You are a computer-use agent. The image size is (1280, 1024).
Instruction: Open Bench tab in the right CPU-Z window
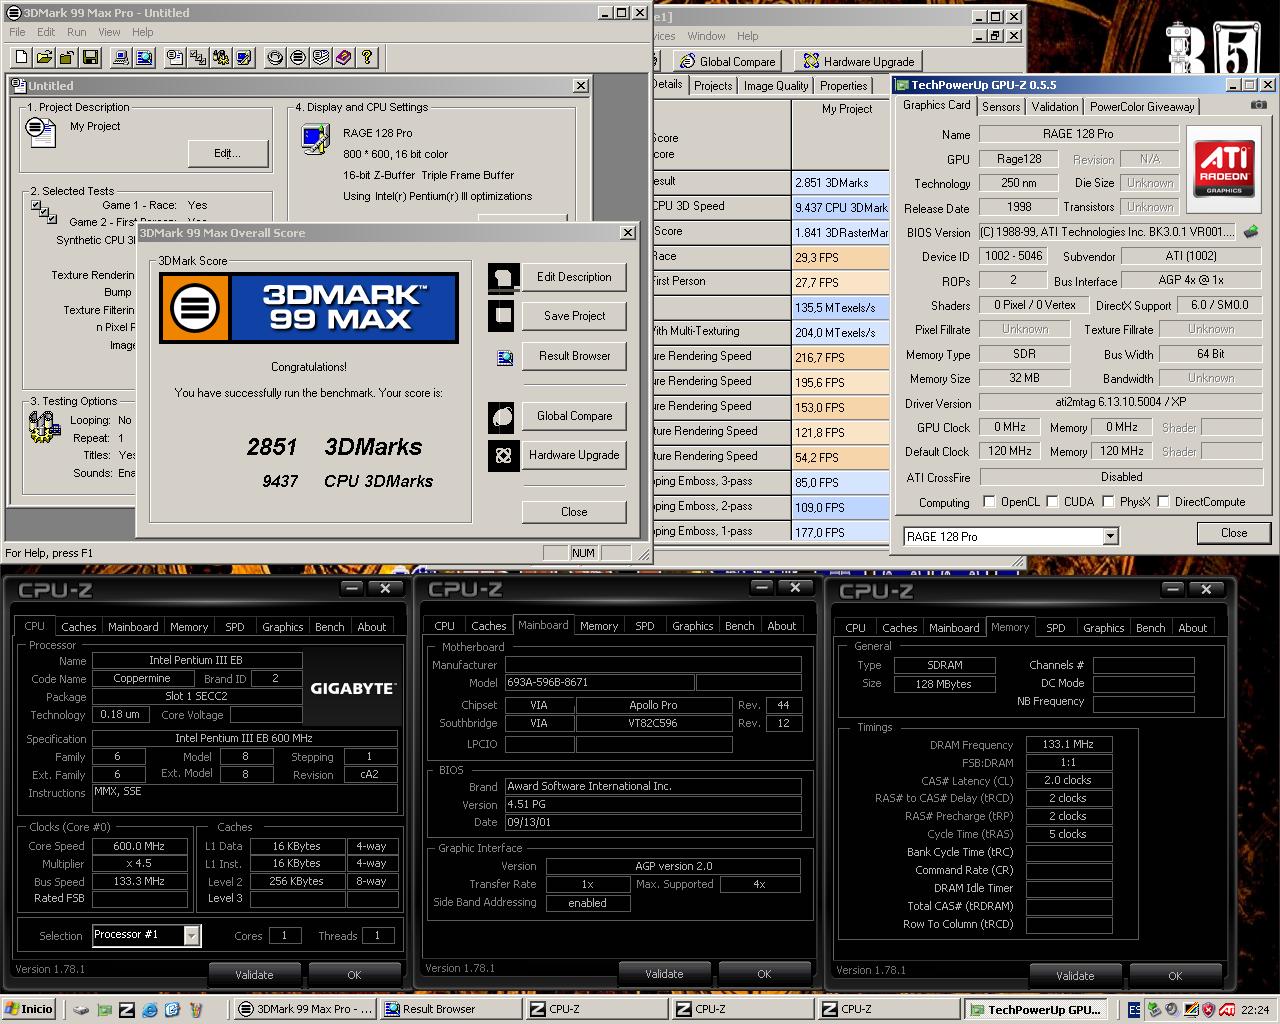(1151, 628)
